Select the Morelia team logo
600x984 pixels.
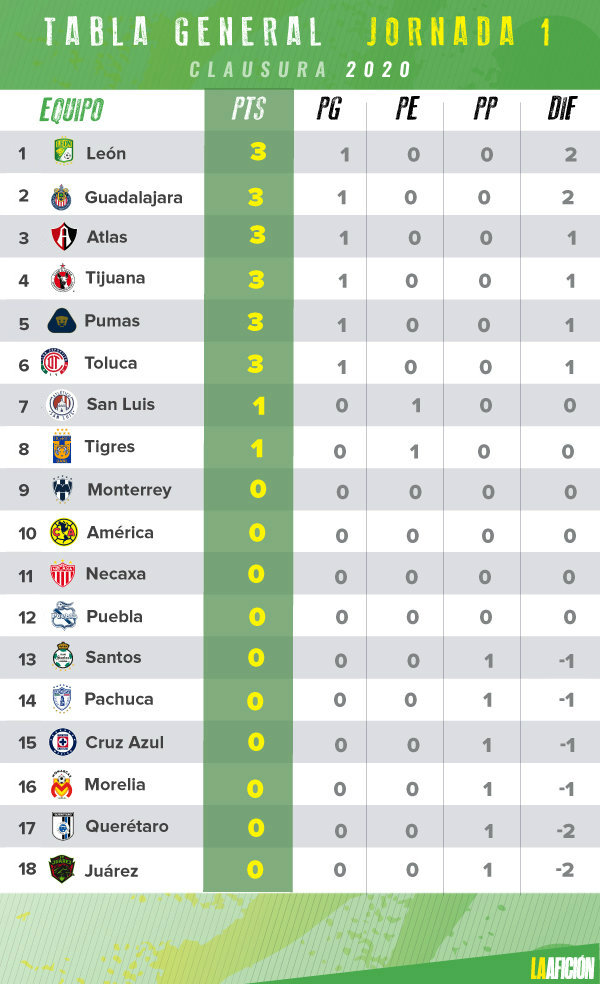pyautogui.click(x=62, y=784)
